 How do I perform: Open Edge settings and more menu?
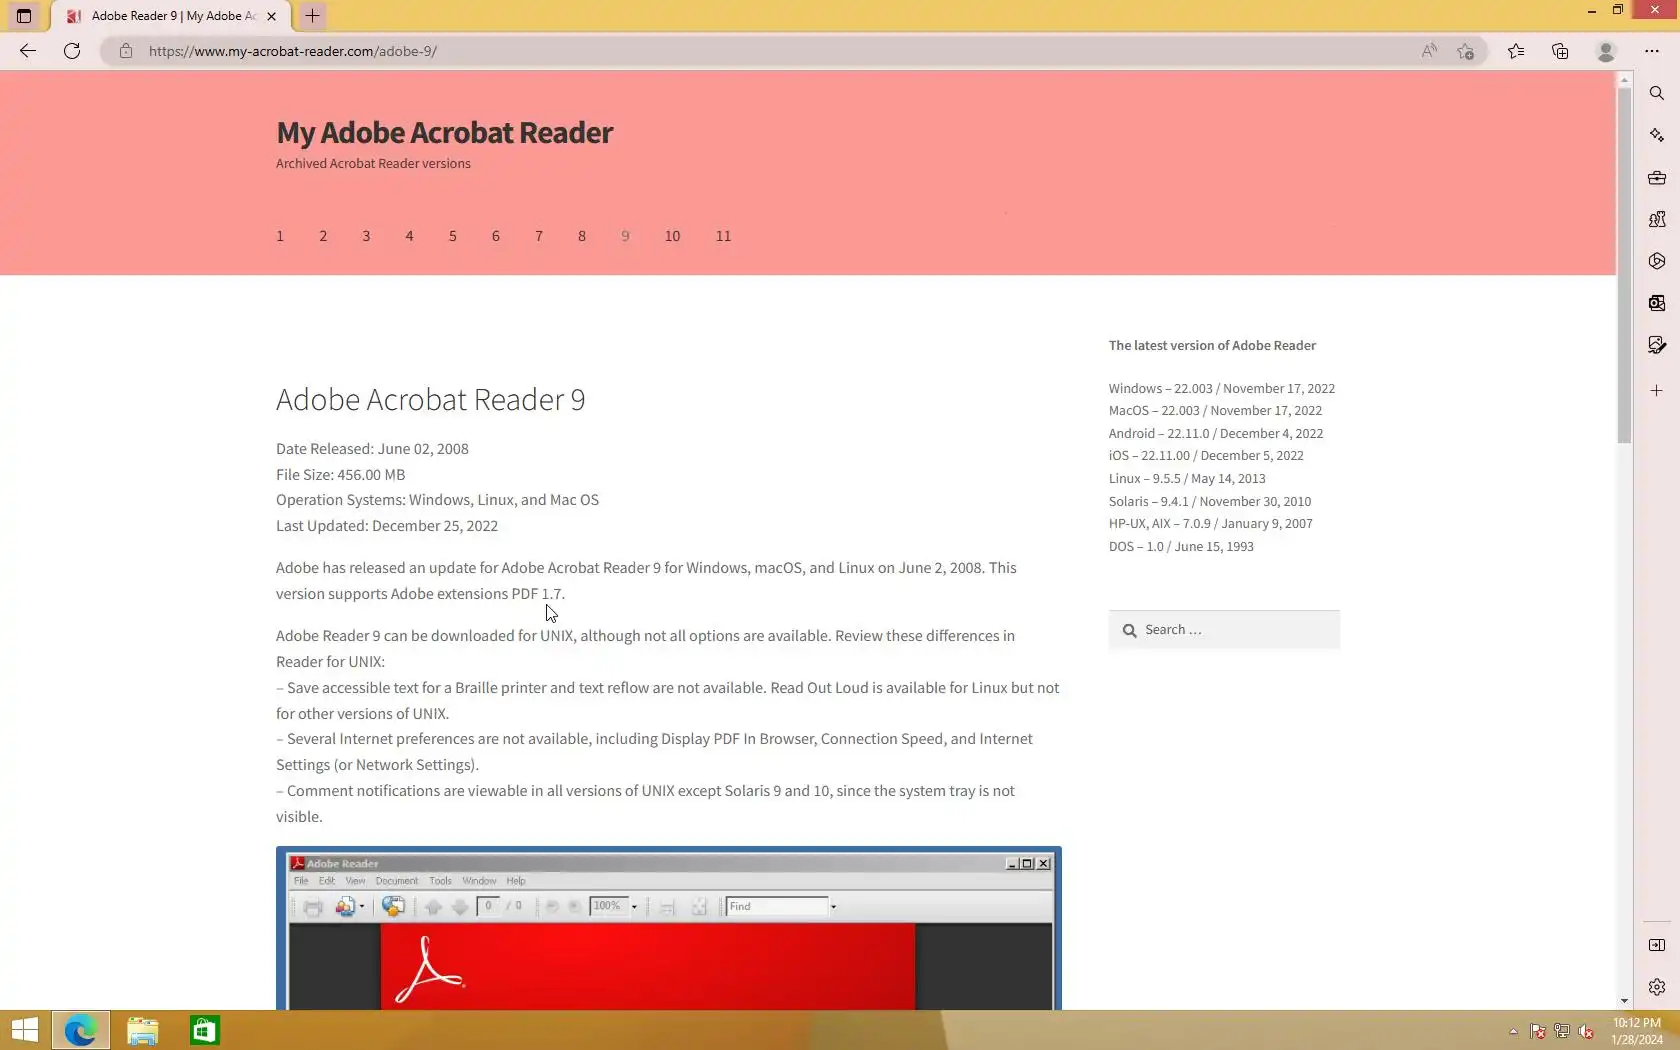coord(1652,51)
